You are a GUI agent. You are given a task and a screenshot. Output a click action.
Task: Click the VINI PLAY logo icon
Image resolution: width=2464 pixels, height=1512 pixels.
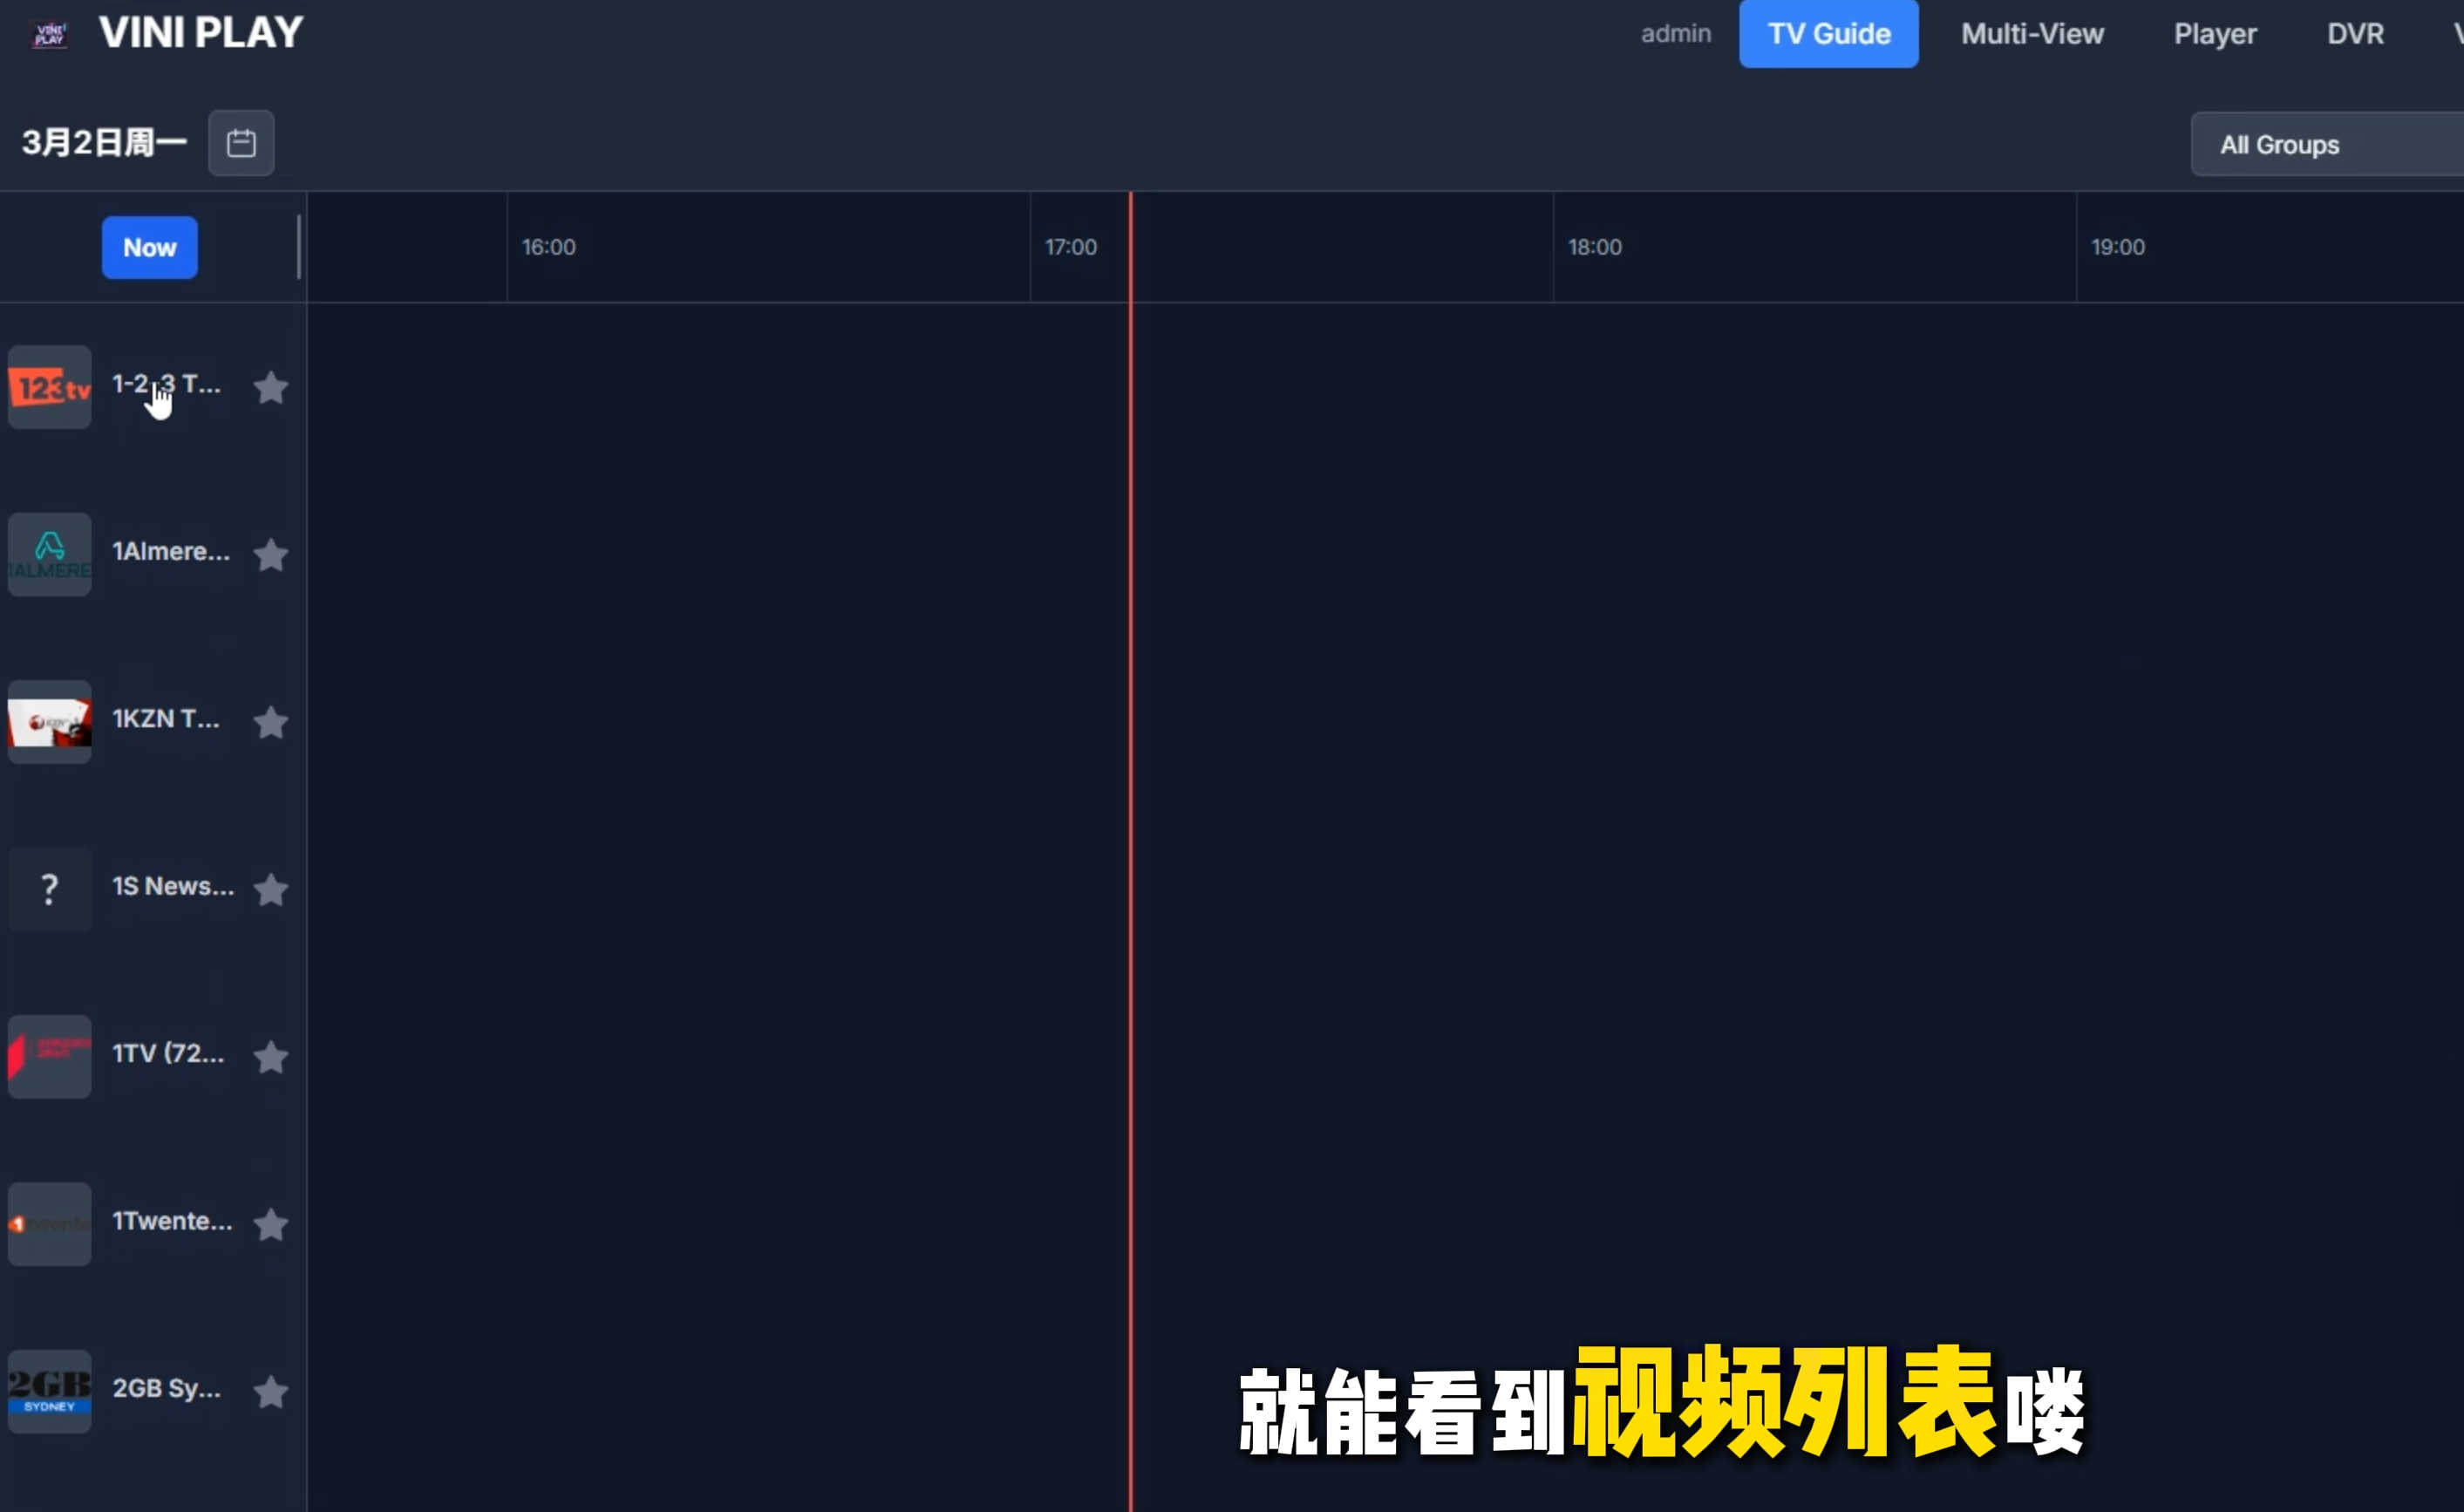coord(49,34)
